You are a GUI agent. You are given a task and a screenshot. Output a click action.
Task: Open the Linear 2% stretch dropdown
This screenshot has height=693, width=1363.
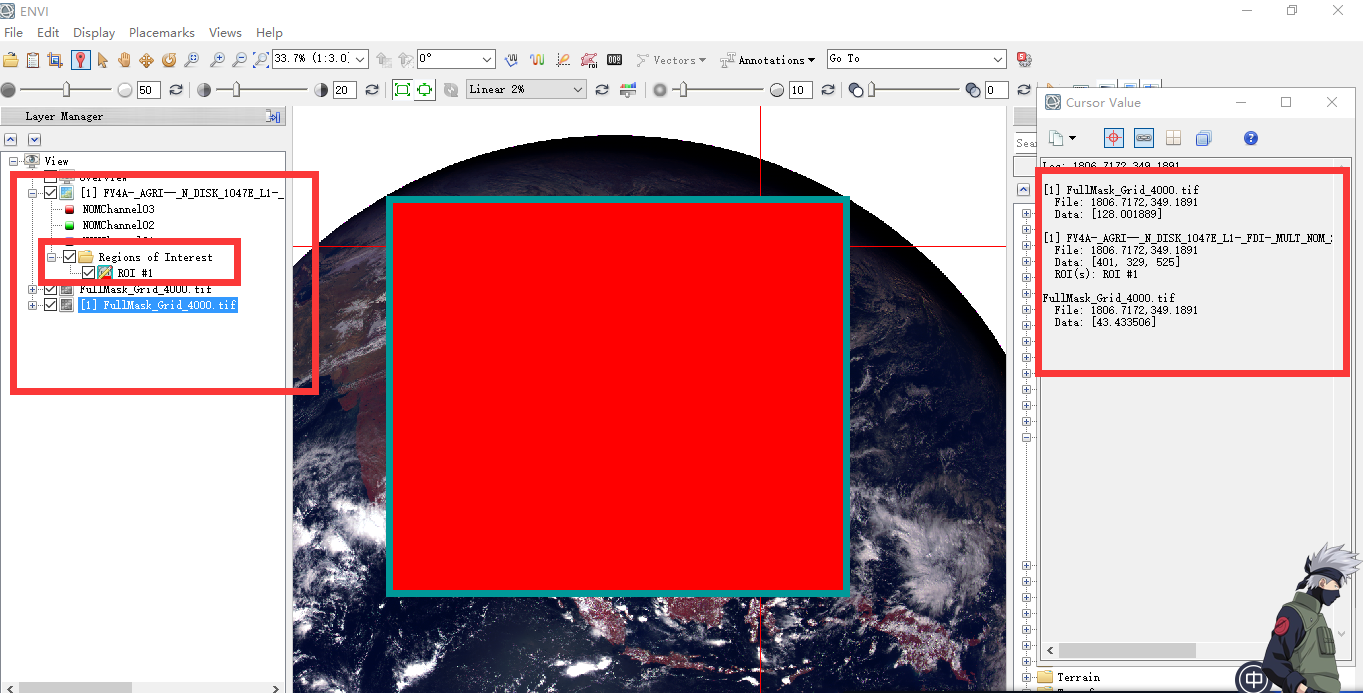578,90
